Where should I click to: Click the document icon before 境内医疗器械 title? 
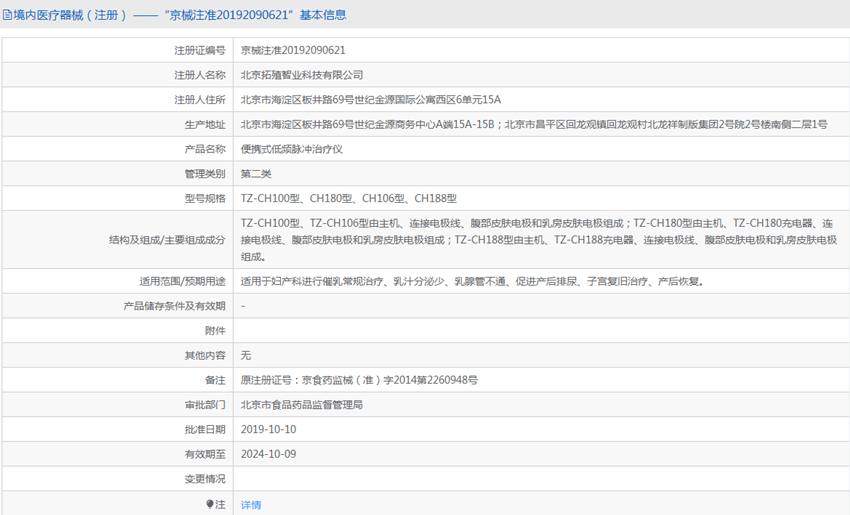click(7, 15)
